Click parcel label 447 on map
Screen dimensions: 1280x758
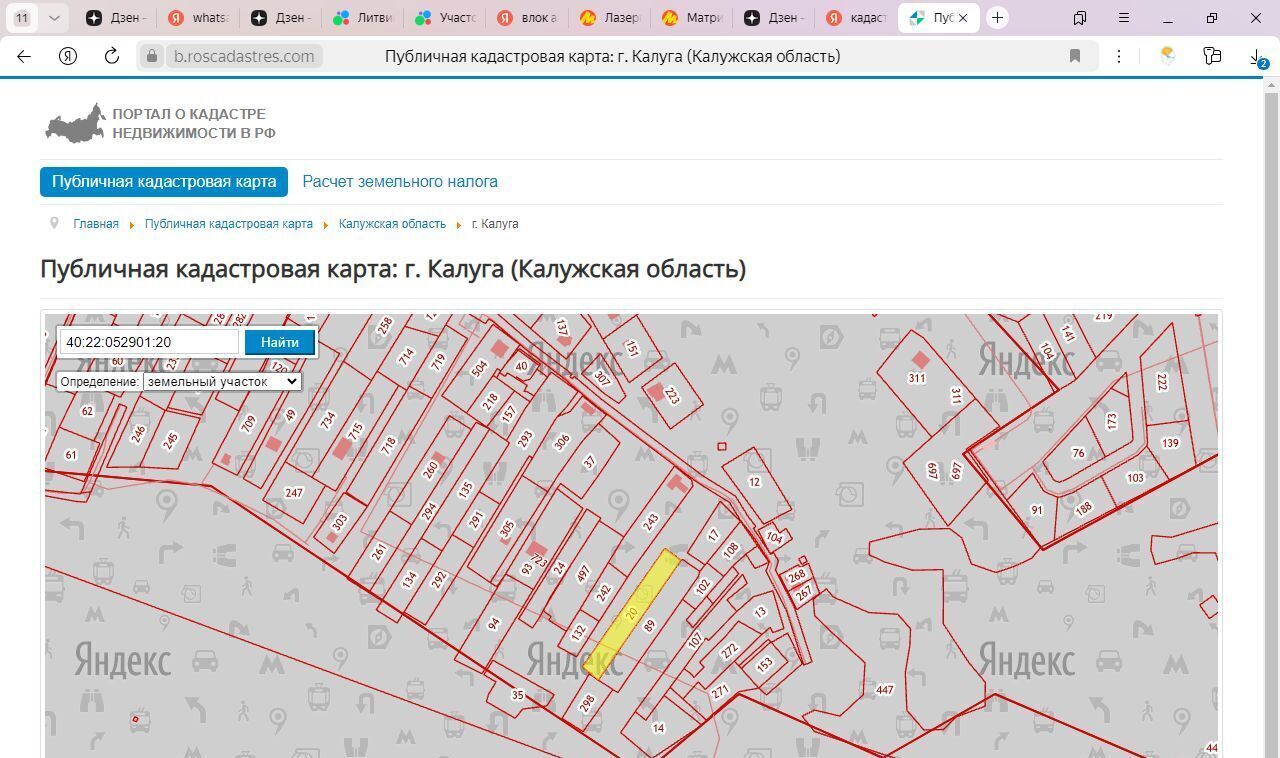(x=884, y=690)
